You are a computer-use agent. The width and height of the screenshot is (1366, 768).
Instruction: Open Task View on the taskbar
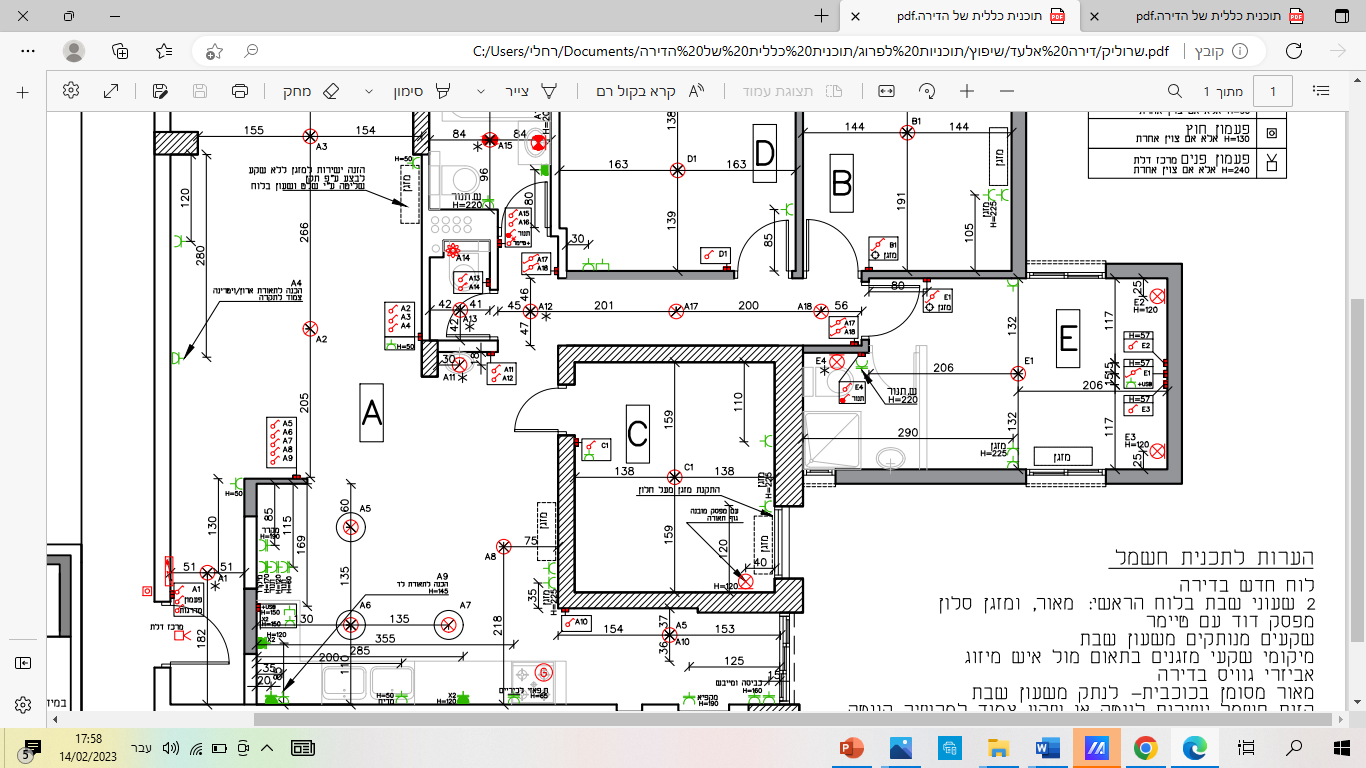point(1247,747)
